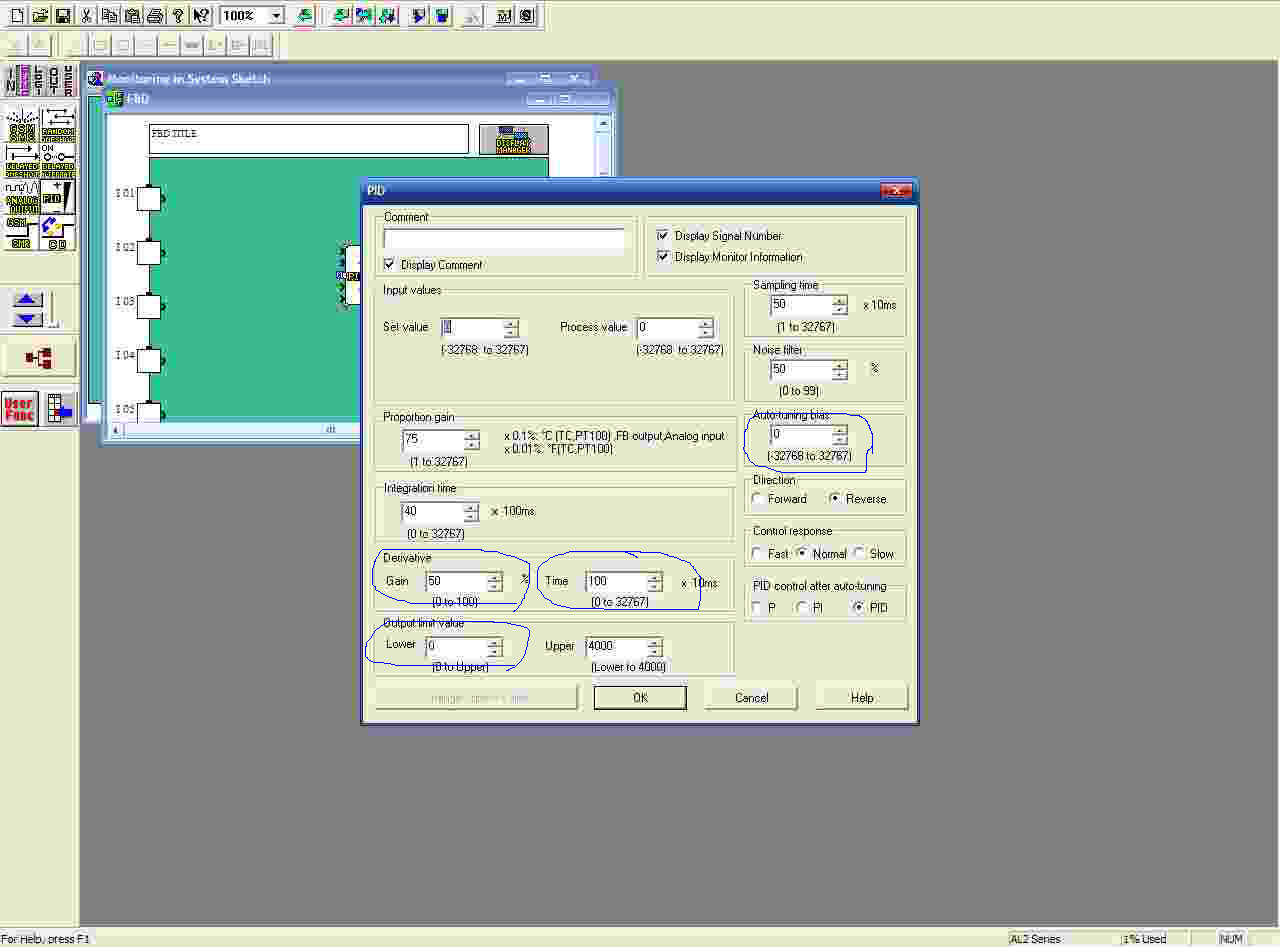Select Forward direction
Image resolution: width=1280 pixels, height=947 pixels.
[759, 499]
